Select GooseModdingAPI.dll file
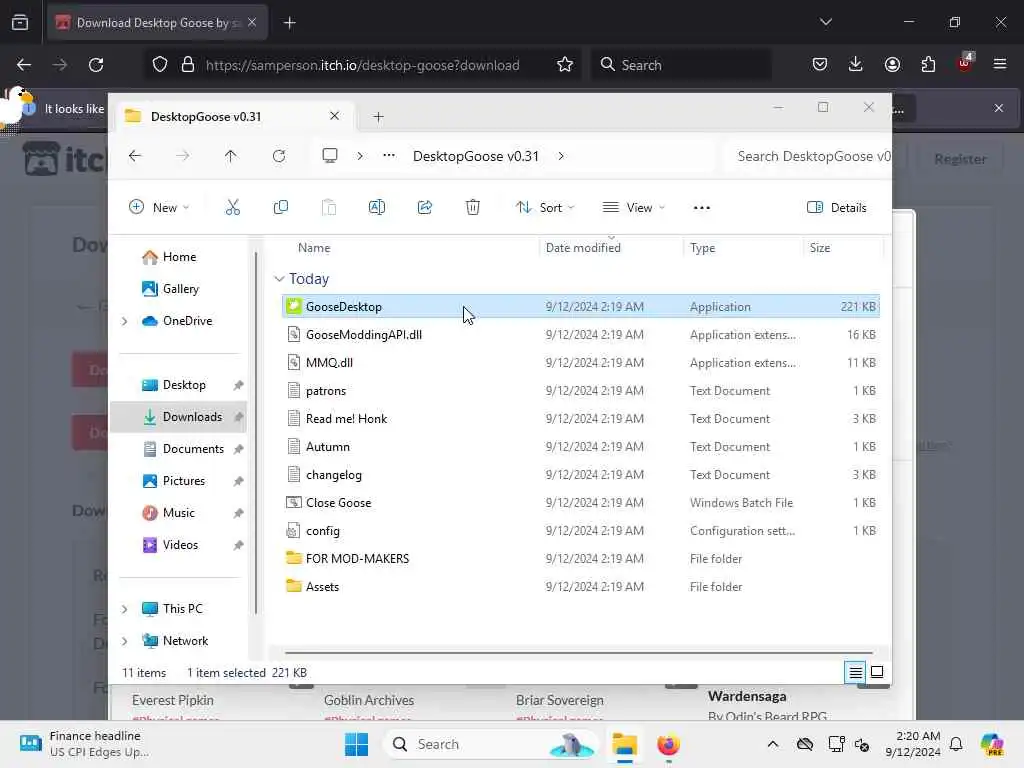This screenshot has width=1024, height=768. pos(581,334)
